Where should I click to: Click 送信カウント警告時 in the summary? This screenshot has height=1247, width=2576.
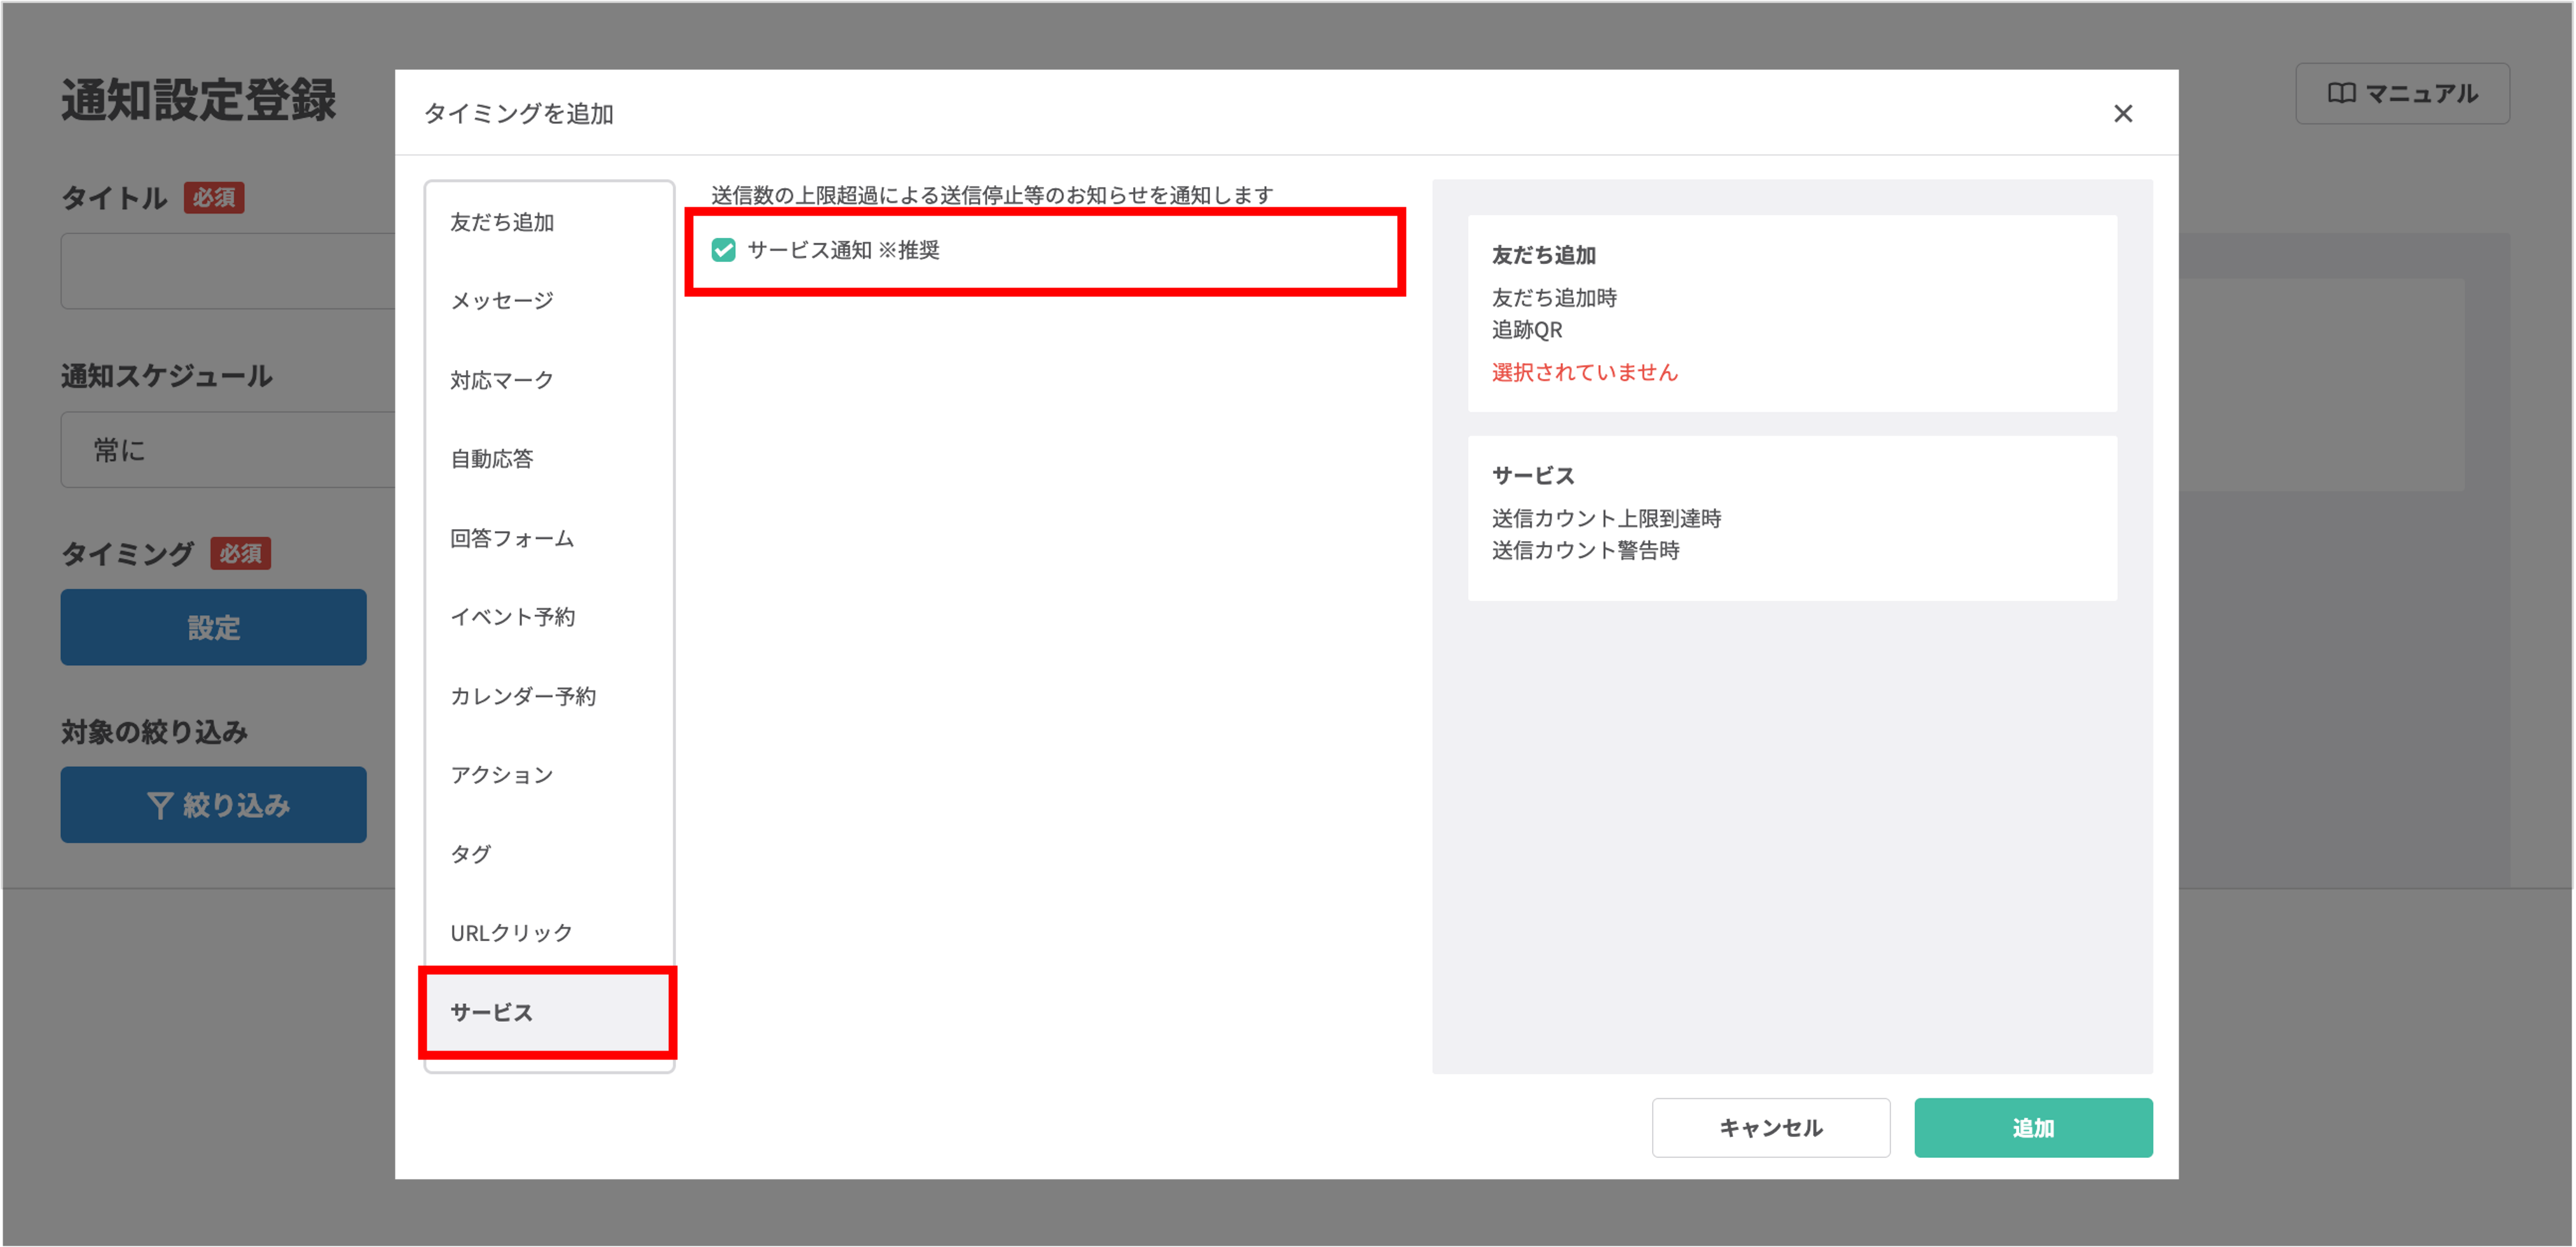pos(1585,550)
